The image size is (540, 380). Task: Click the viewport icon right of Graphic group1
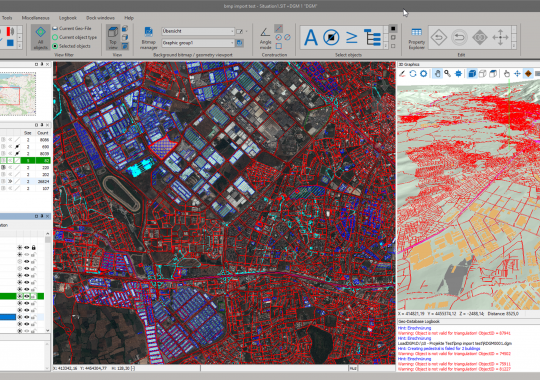pyautogui.click(x=240, y=43)
